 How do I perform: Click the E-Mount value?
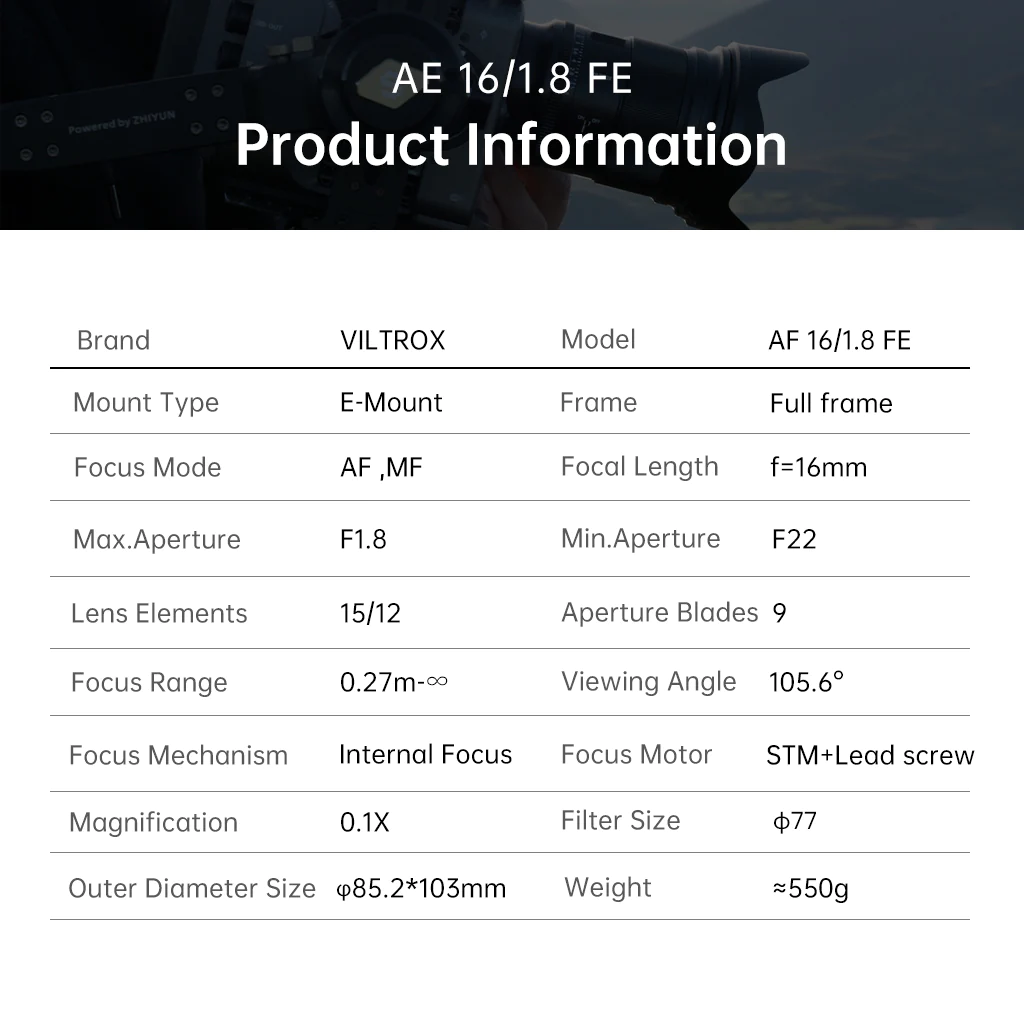(x=391, y=402)
